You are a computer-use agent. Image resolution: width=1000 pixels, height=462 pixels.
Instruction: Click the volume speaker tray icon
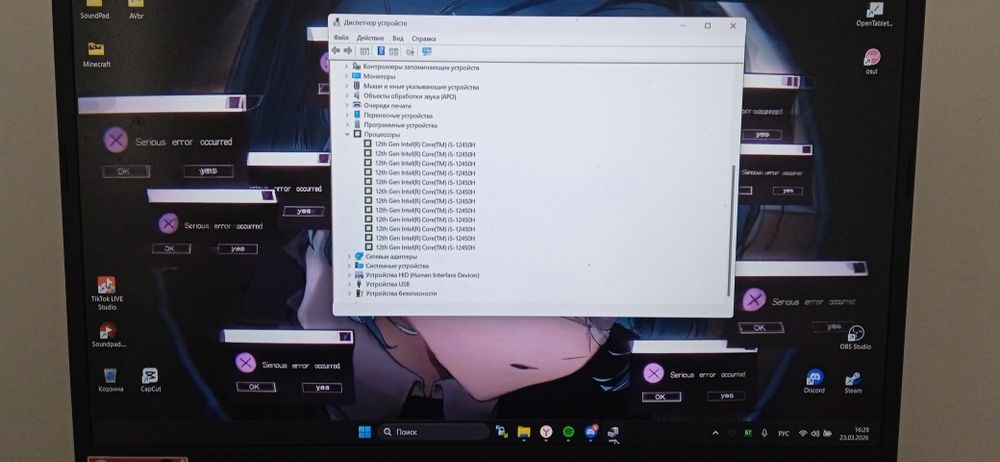814,434
